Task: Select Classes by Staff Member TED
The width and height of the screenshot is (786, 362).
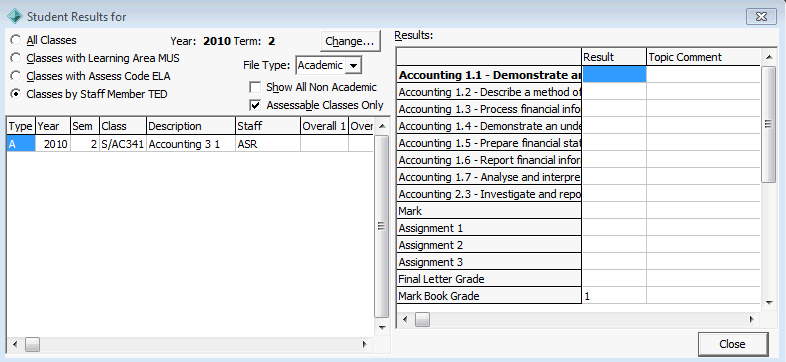Action: 16,94
